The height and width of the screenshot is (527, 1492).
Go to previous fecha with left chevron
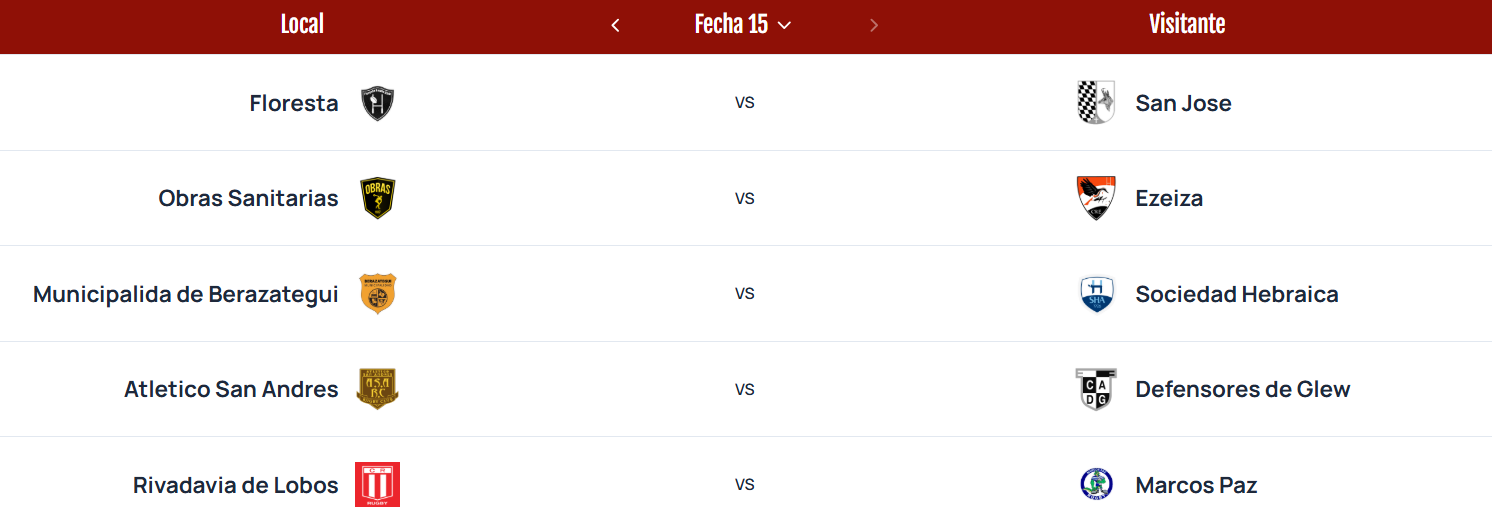[615, 25]
